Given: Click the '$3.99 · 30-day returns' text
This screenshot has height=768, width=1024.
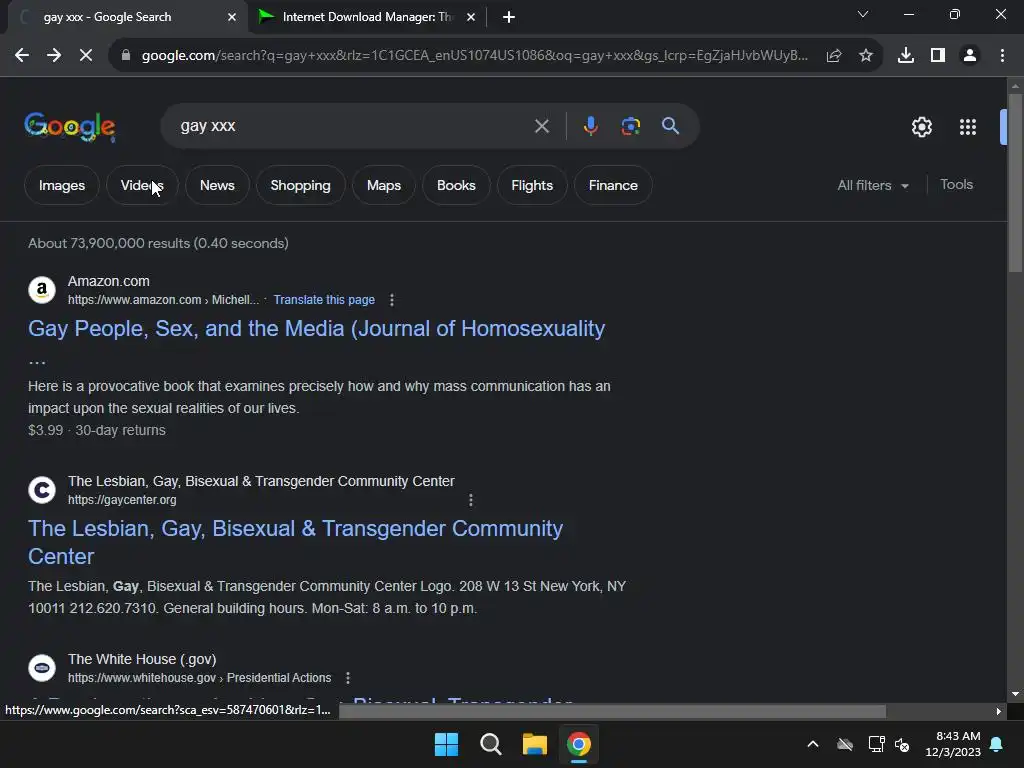Looking at the screenshot, I should tap(97, 430).
